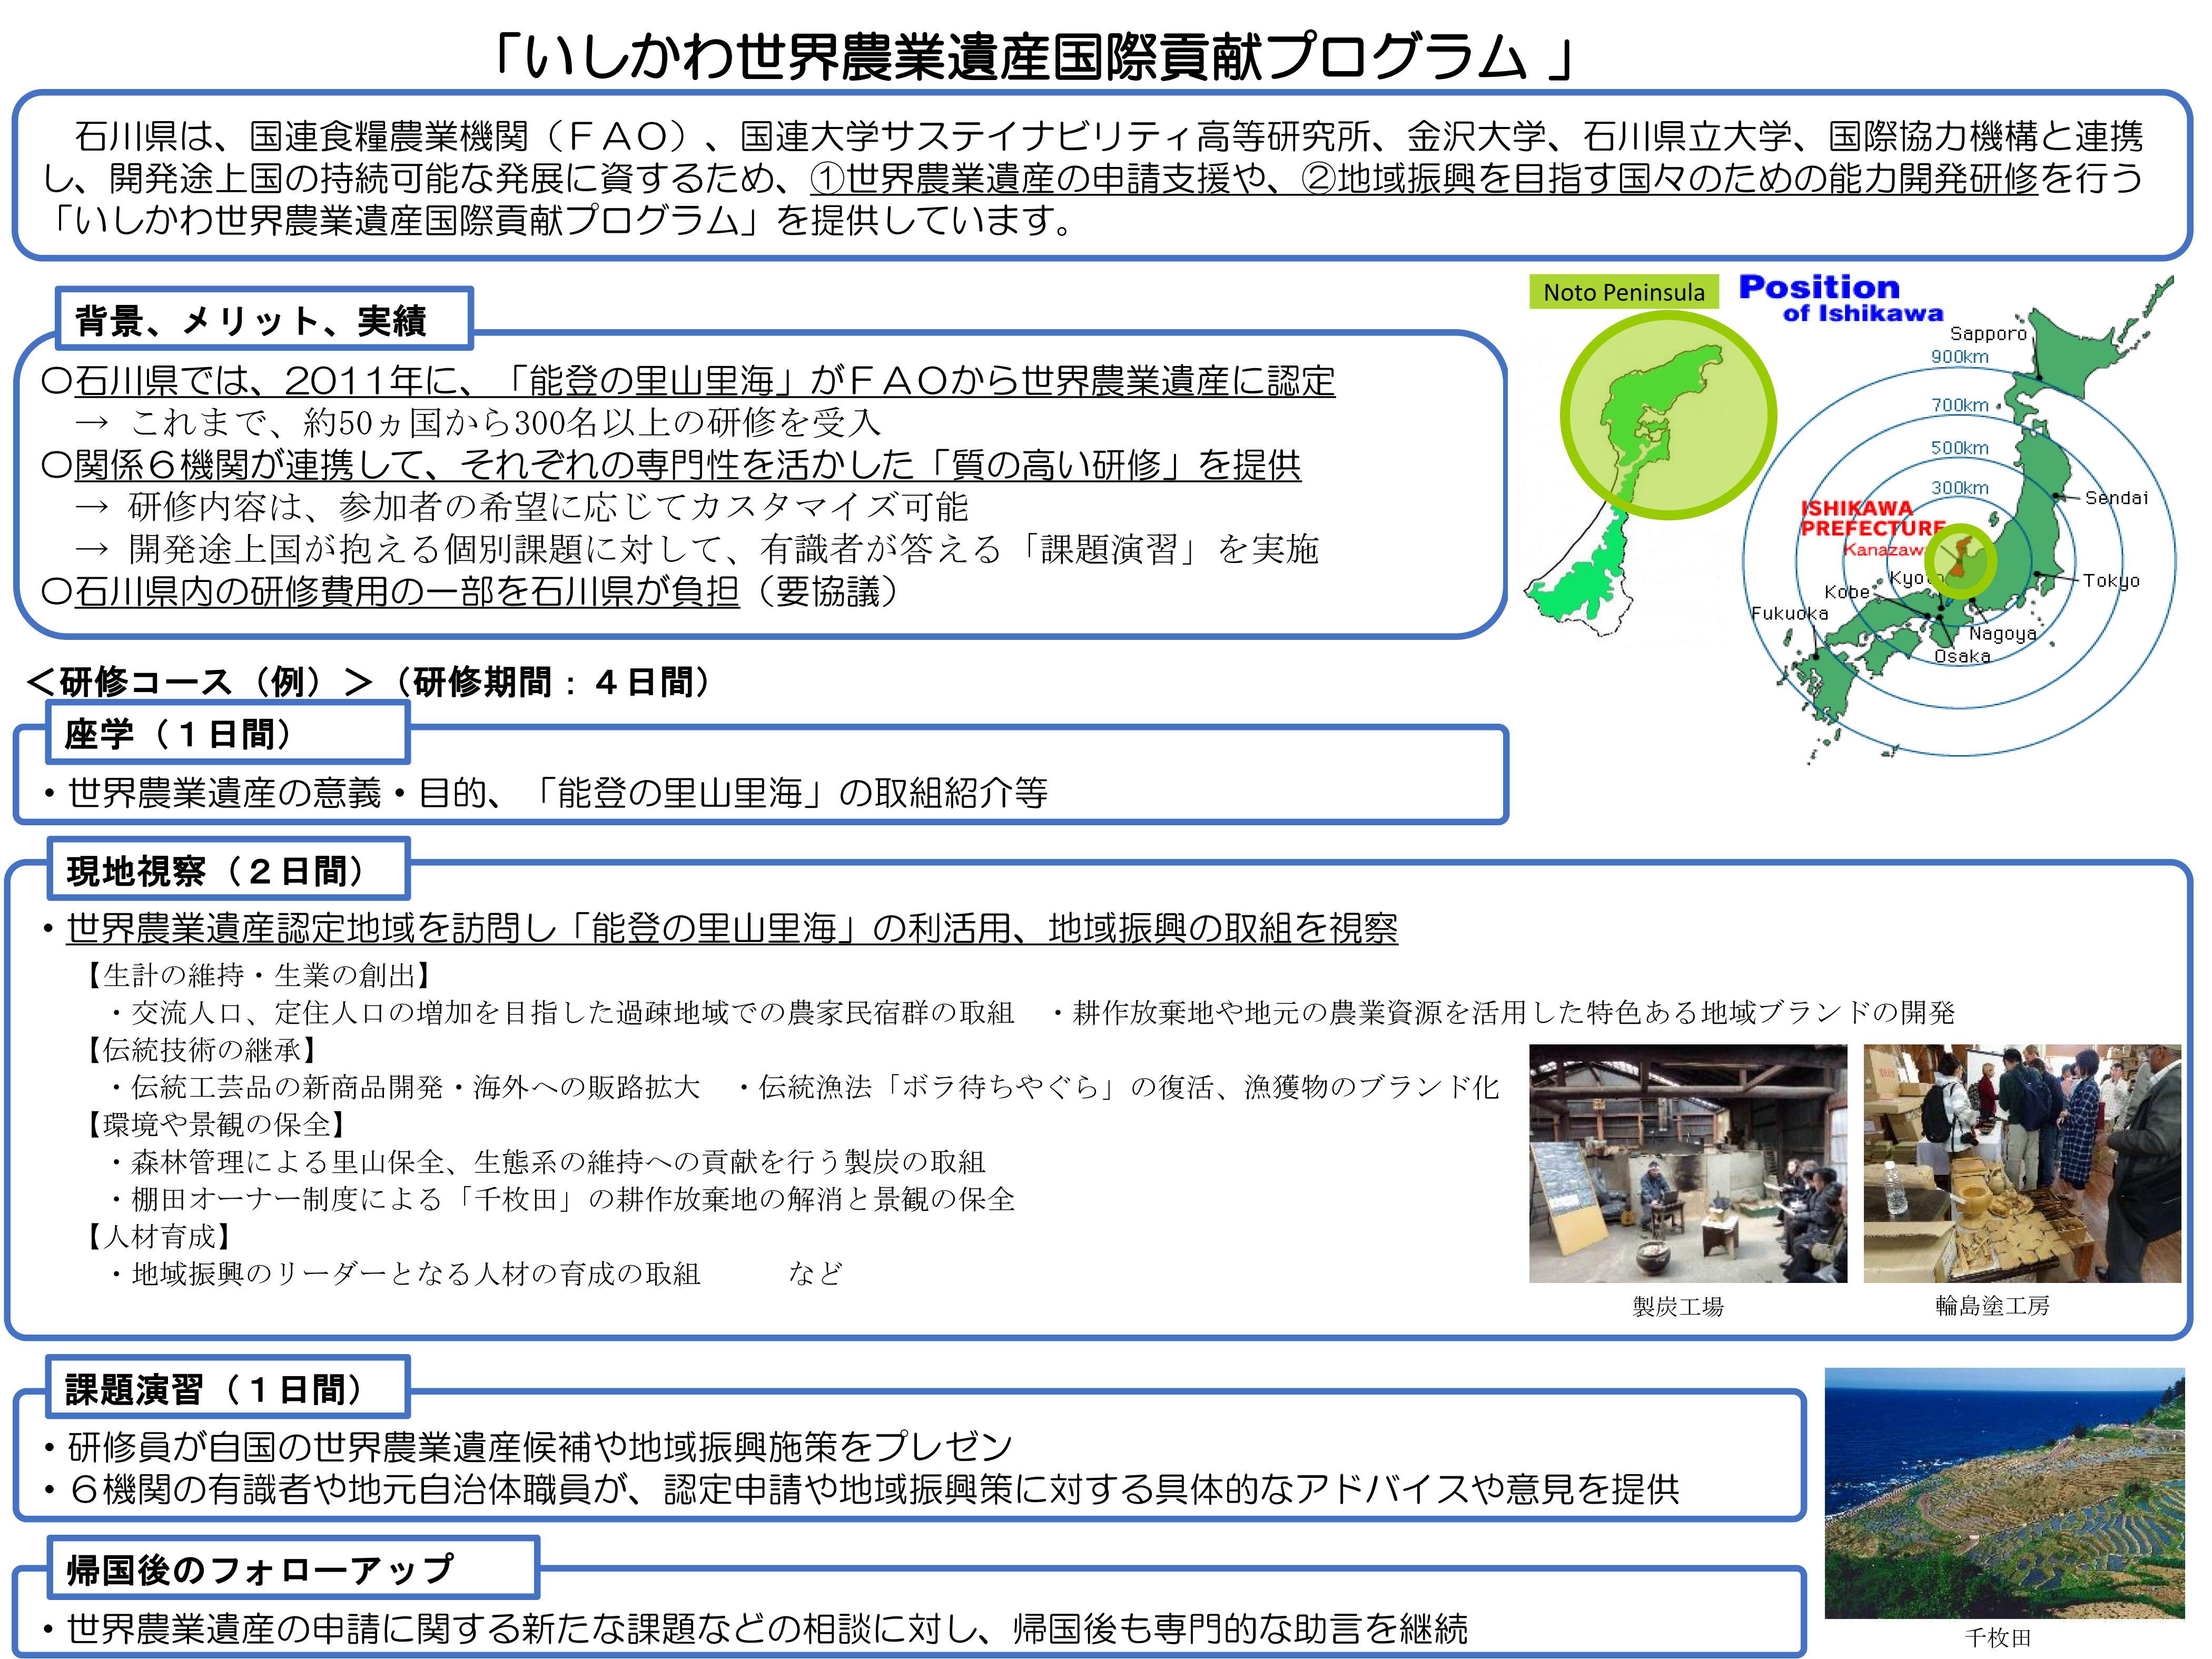This screenshot has width=2212, height=1659.
Task: Click the bullet 世界農業遺産の意義・目的
Action: tap(545, 793)
